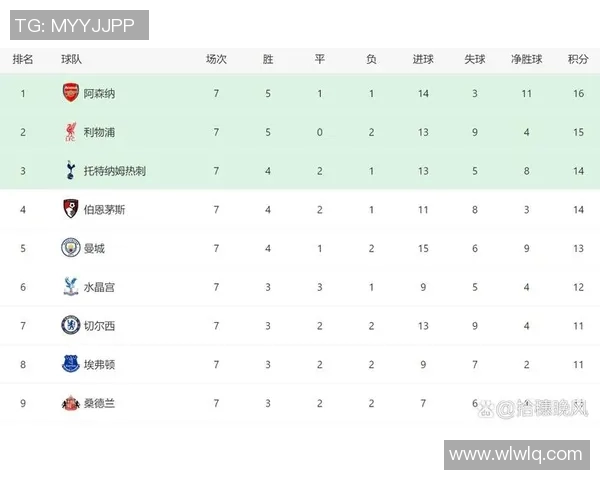Click the Liverpool club crest icon

70,132
